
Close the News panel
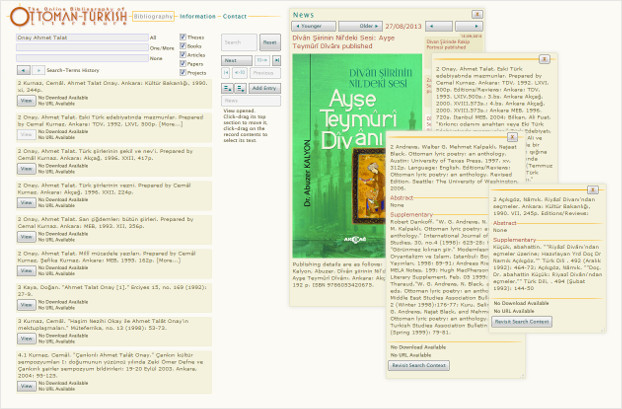click(477, 14)
